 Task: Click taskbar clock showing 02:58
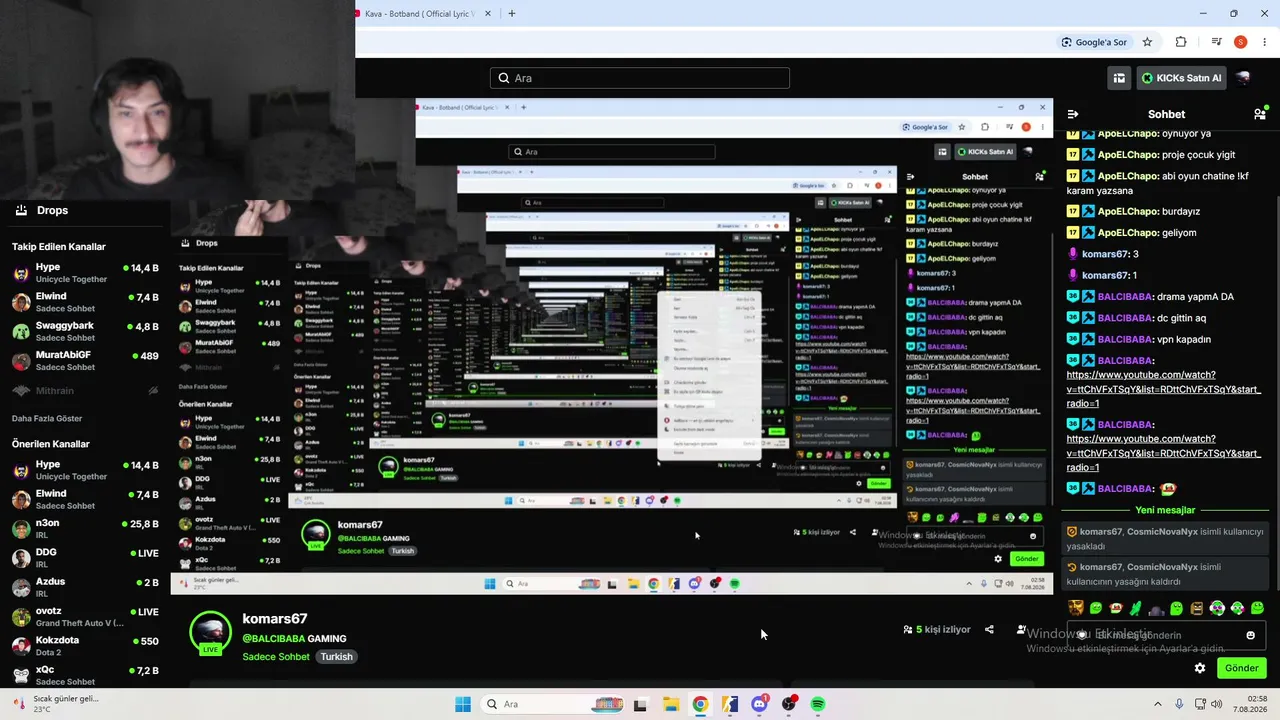[1249, 704]
